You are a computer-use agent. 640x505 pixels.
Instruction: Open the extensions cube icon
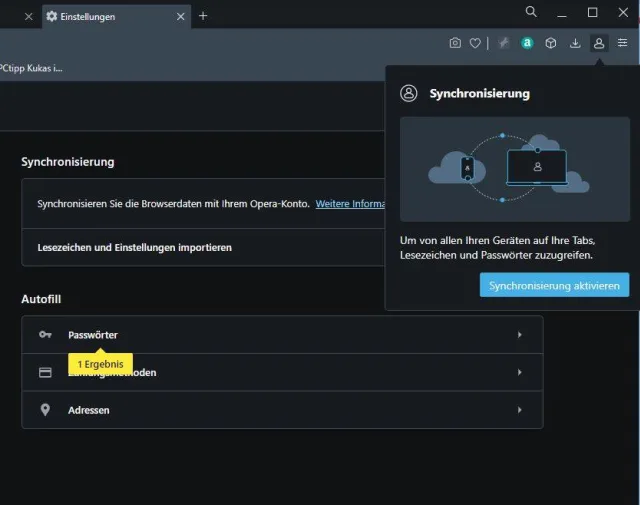(550, 43)
